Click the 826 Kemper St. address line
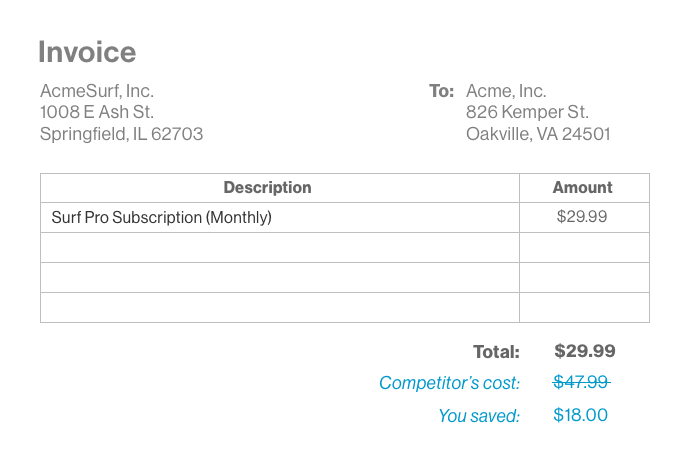 pos(528,112)
